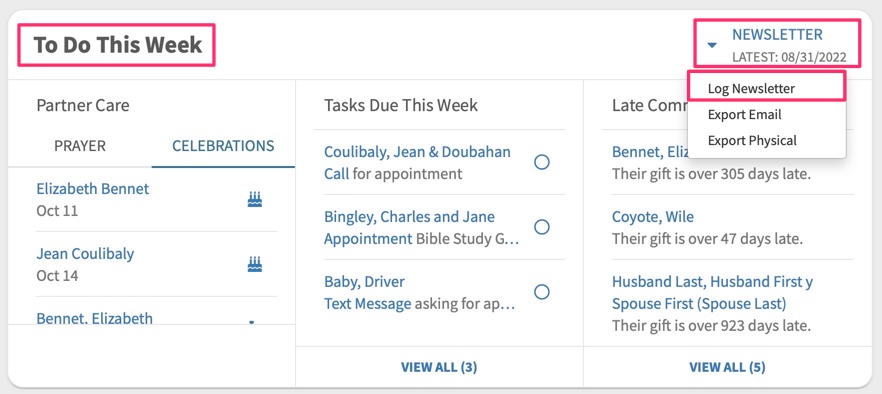Viewport: 882px width, 394px height.
Task: Open Baby, Driver contact link
Action: point(364,281)
